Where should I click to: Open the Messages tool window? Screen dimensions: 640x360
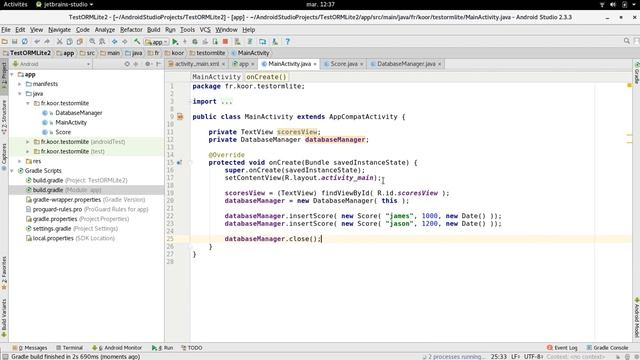click(29, 348)
